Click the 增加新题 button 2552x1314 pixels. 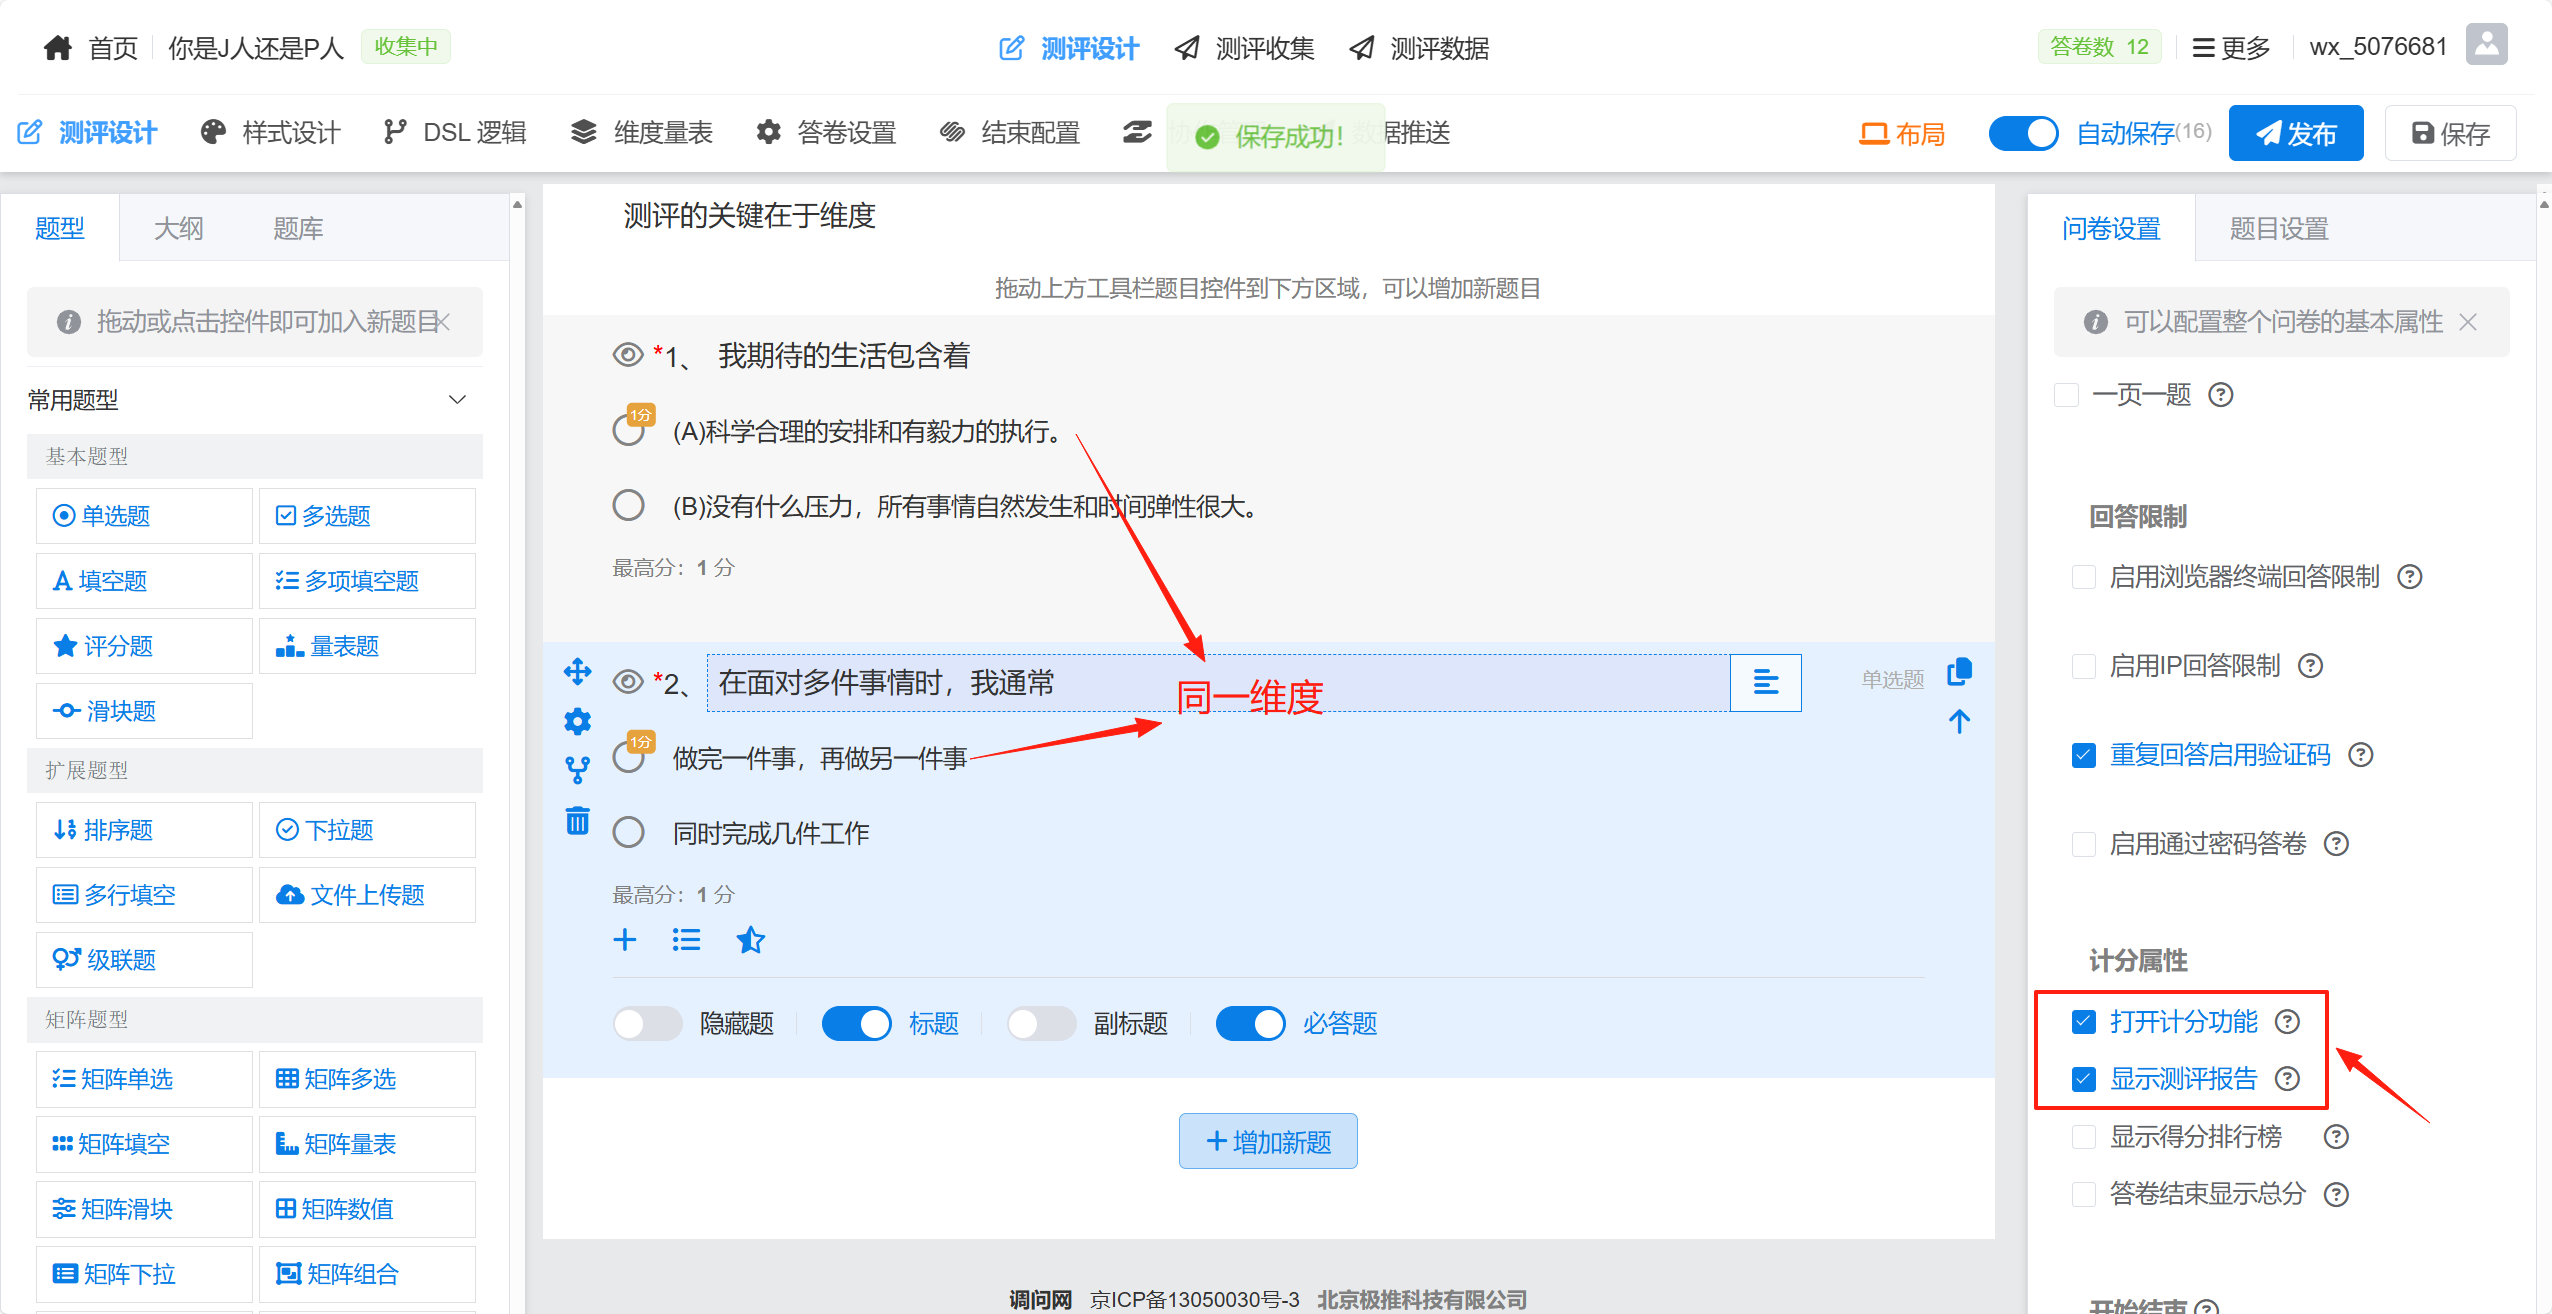click(1267, 1141)
